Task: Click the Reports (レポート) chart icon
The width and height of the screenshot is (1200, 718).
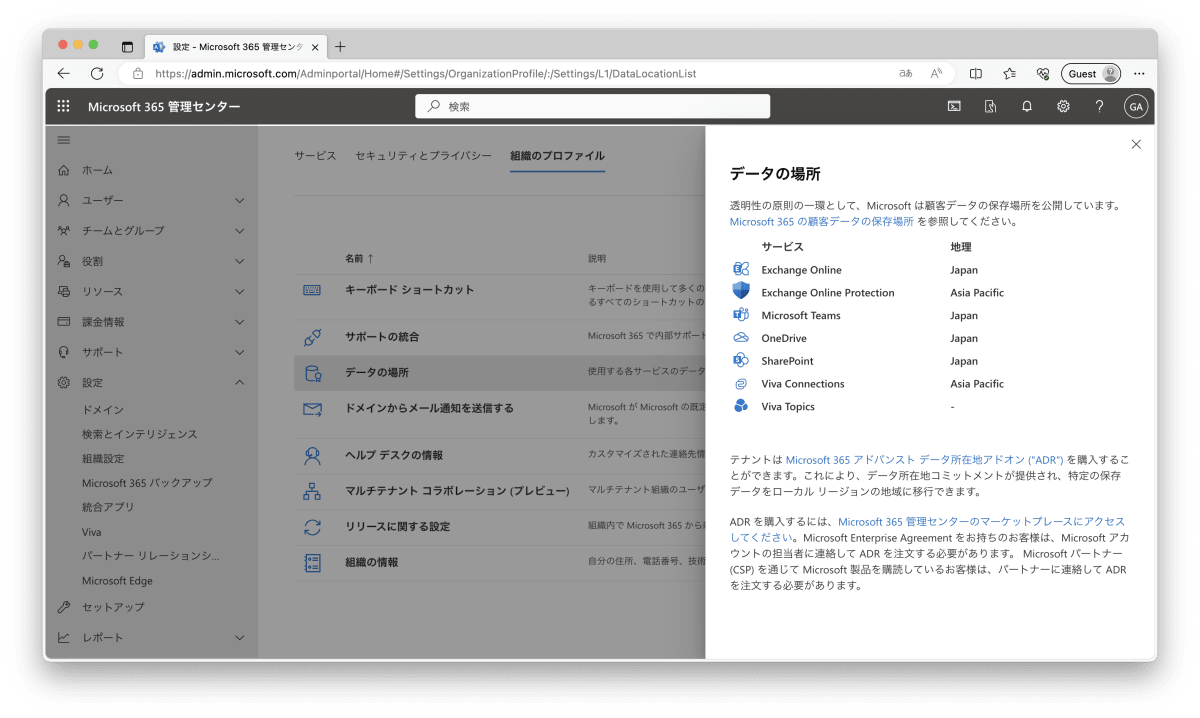Action: tap(64, 638)
